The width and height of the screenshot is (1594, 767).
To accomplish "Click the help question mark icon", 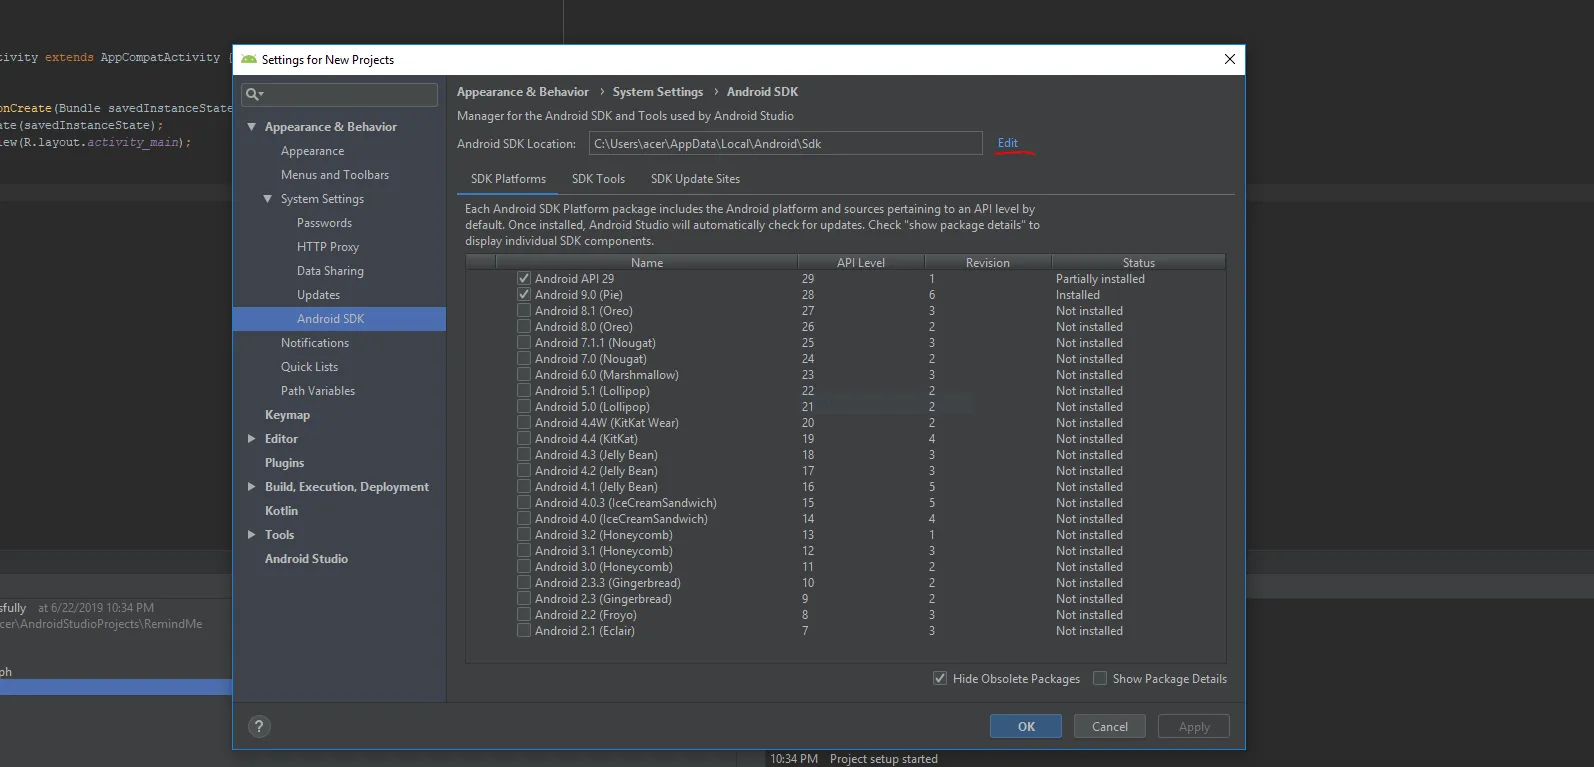I will (x=259, y=727).
